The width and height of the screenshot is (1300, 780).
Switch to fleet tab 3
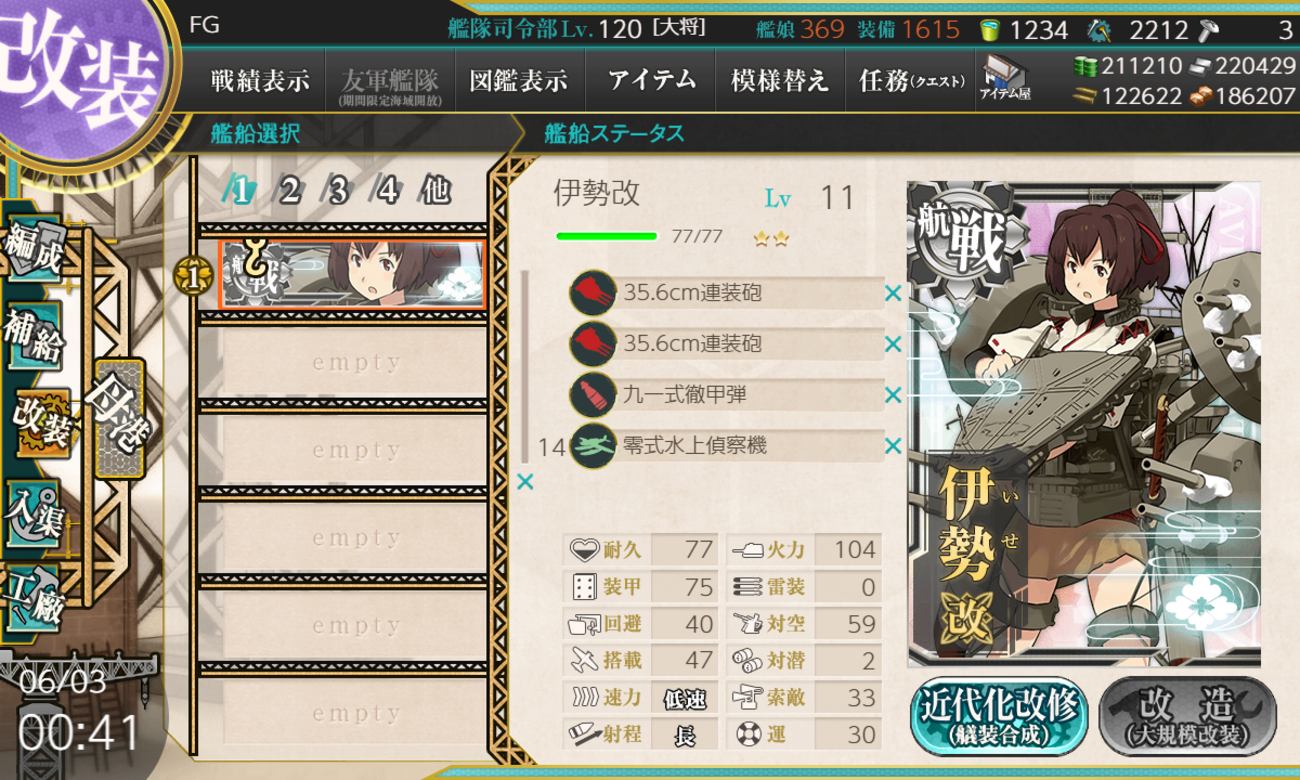tap(339, 190)
